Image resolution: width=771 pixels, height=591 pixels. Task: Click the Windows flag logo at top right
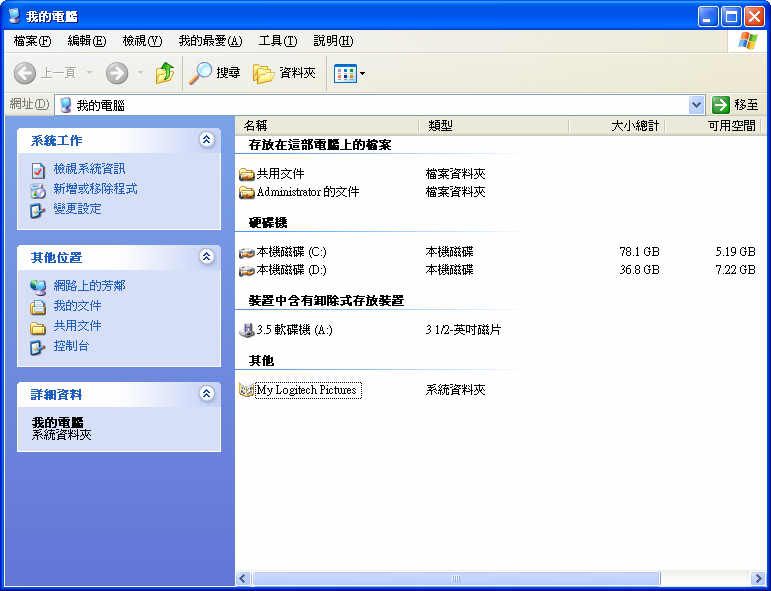click(747, 41)
